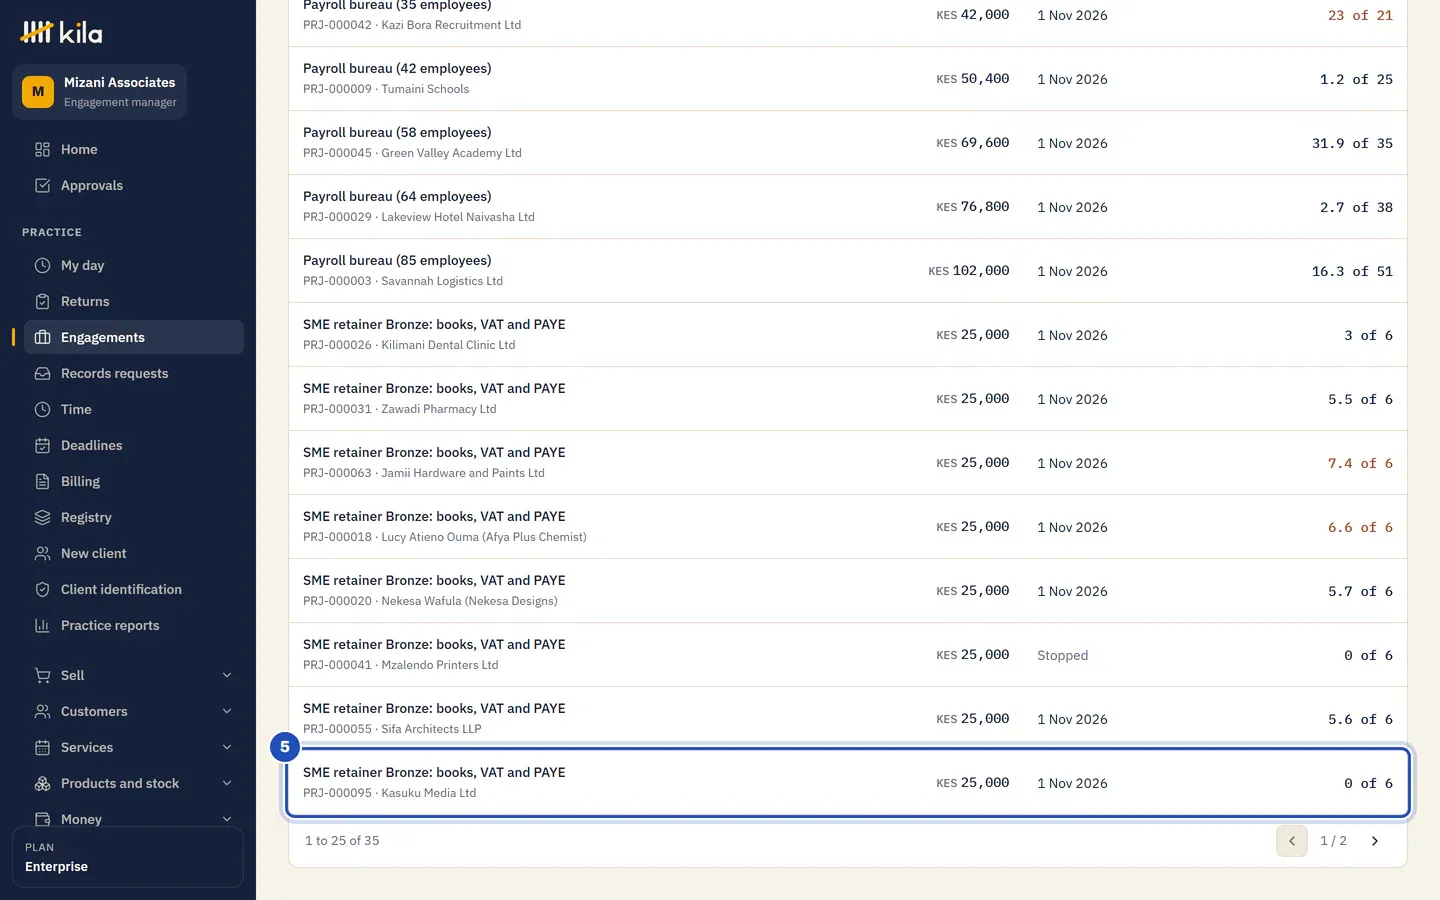Expand the Services section chevron
This screenshot has width=1440, height=900.
227,748
